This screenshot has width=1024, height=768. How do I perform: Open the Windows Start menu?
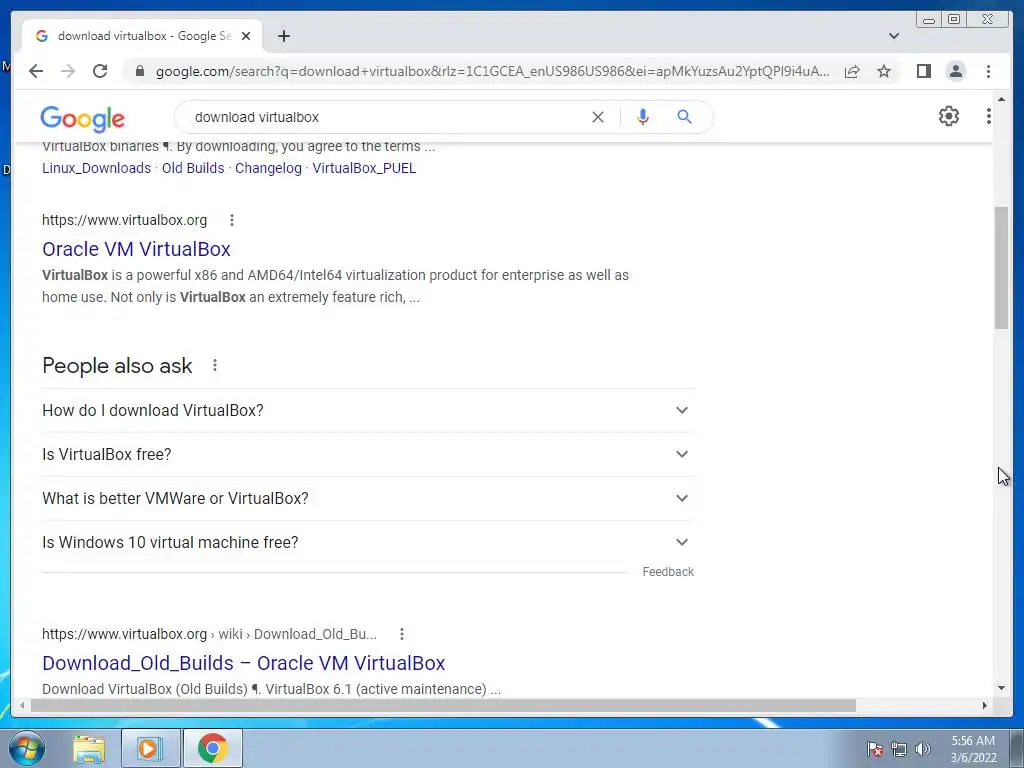tap(27, 748)
